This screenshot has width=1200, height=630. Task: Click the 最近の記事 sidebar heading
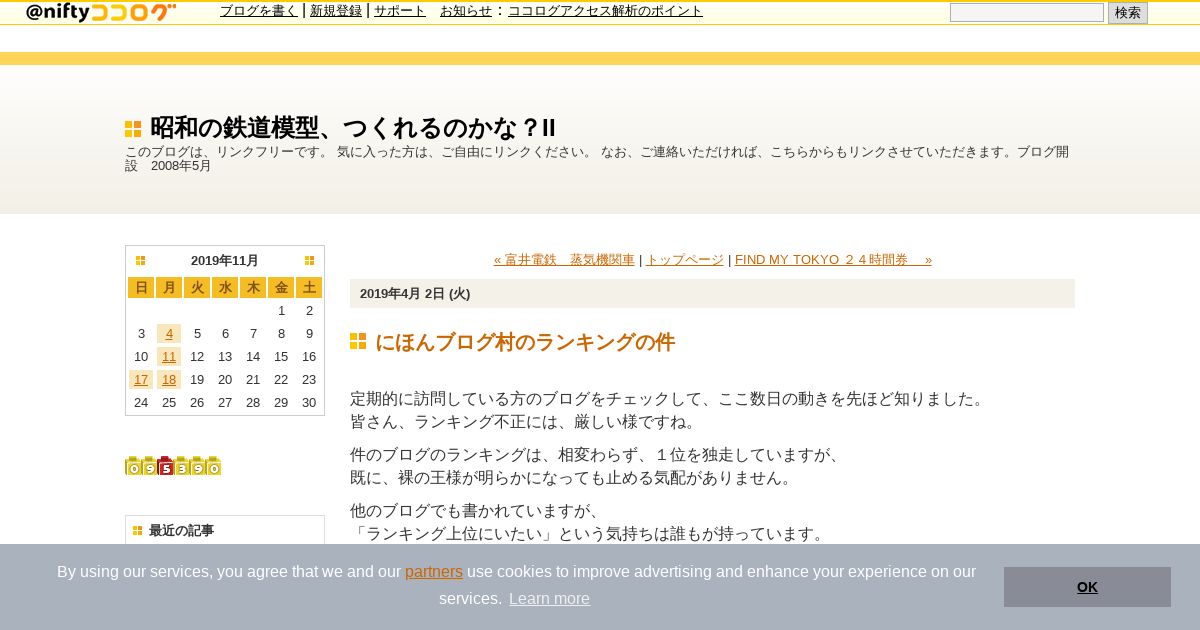[x=181, y=531]
